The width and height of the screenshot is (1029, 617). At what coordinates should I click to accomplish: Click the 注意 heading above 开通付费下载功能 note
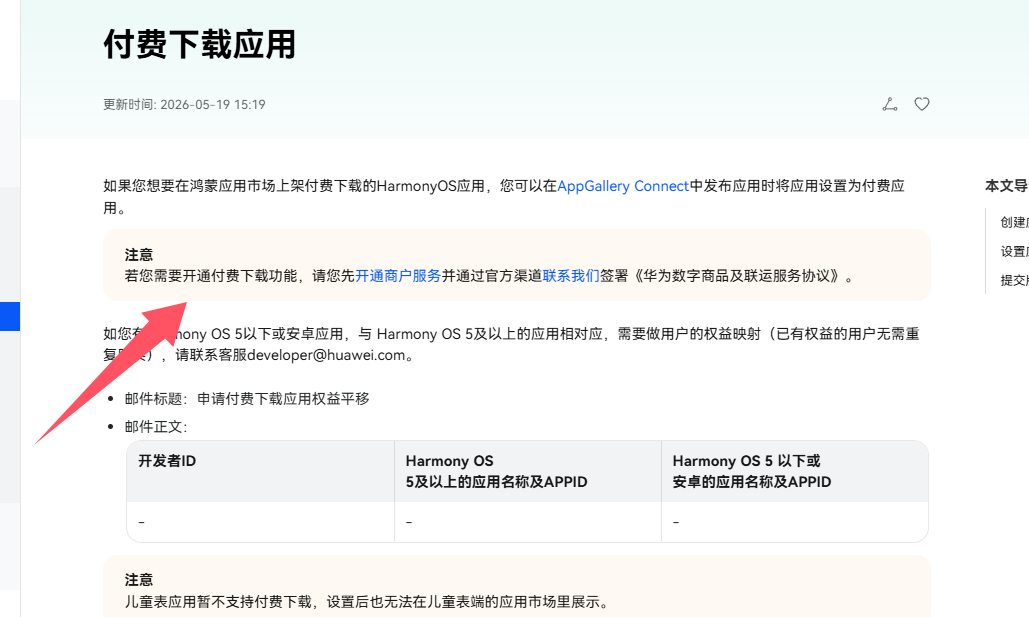(x=138, y=255)
